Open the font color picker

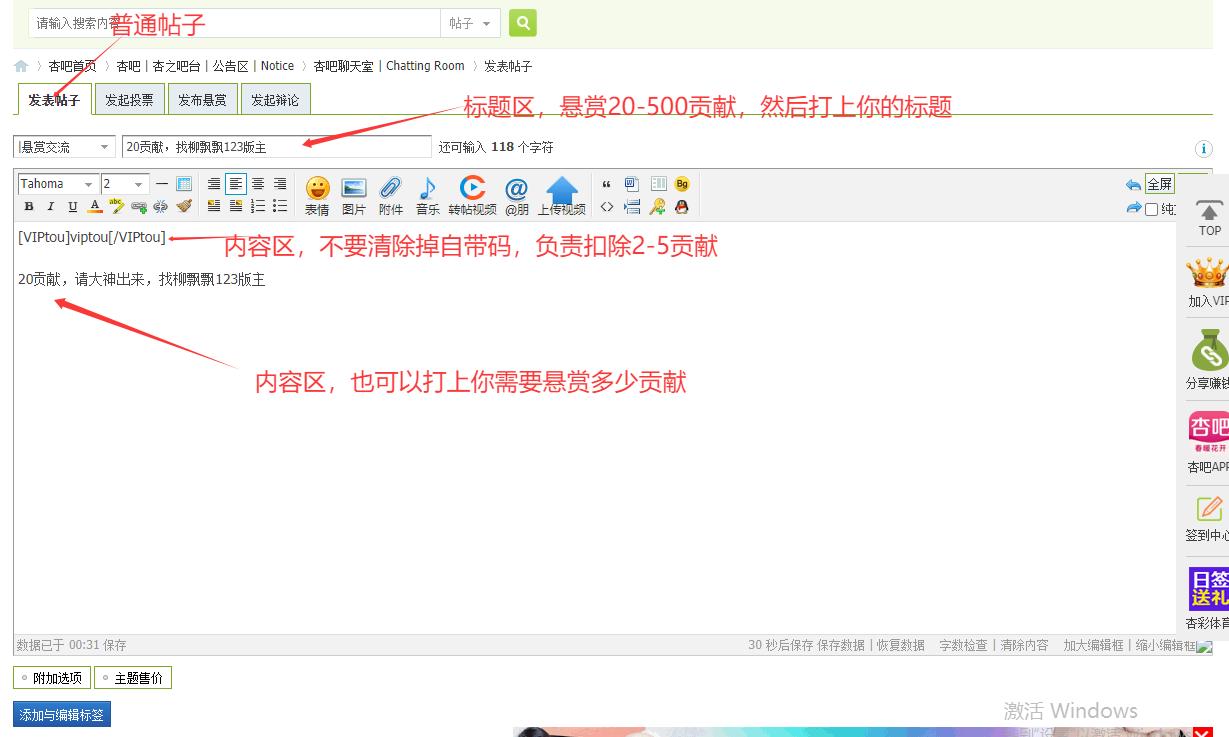(x=95, y=206)
